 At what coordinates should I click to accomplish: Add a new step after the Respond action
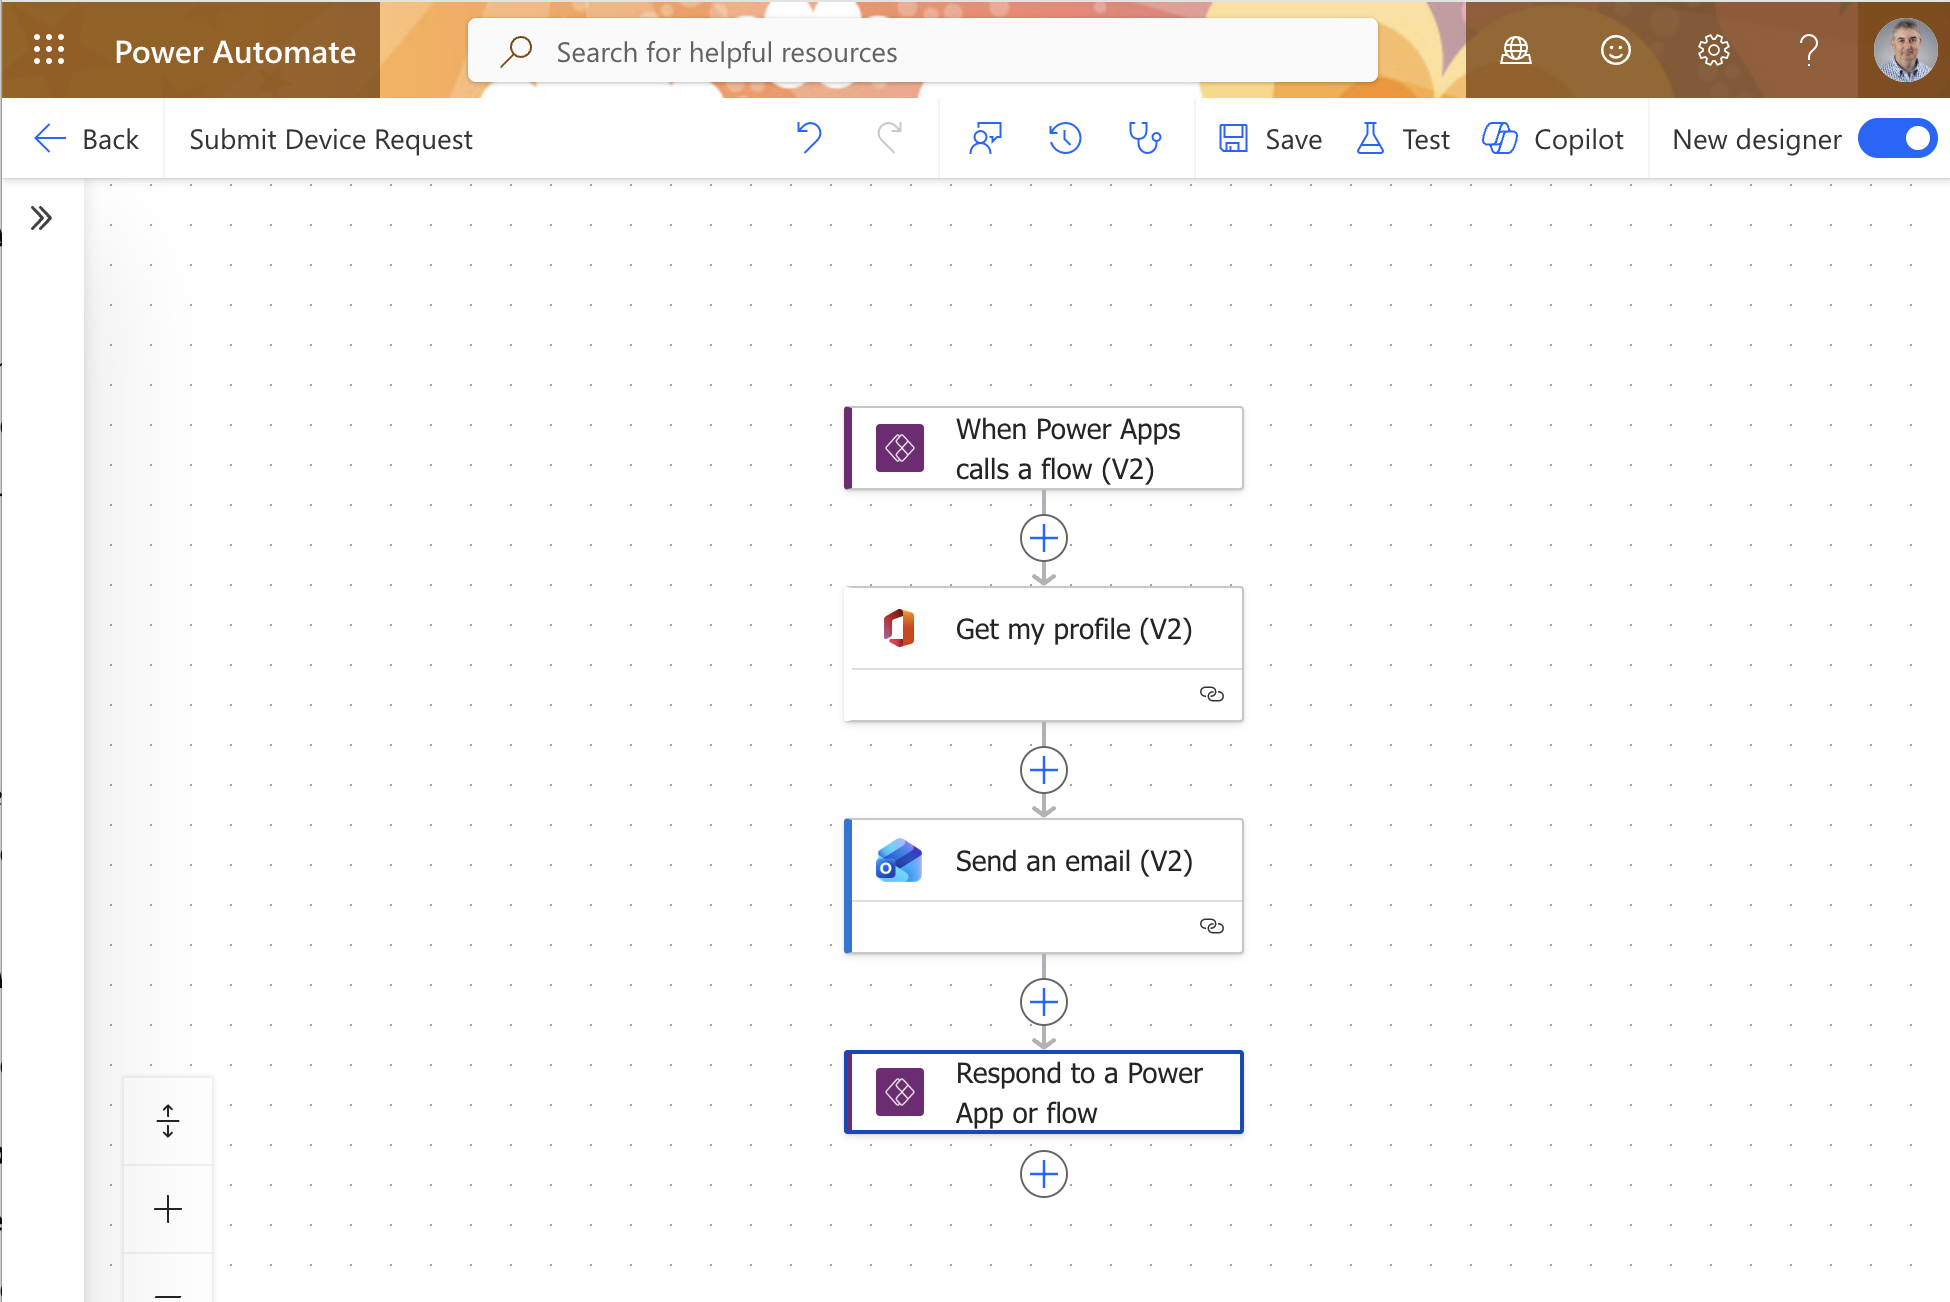pos(1043,1174)
